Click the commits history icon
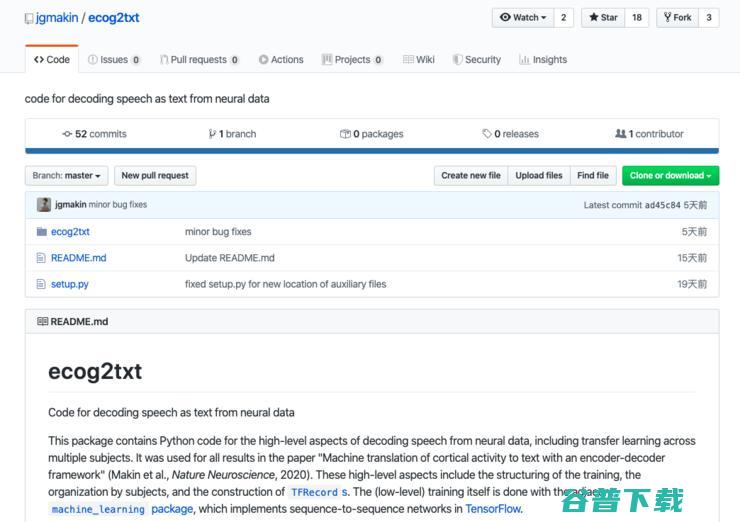The image size is (740, 522). tap(67, 134)
